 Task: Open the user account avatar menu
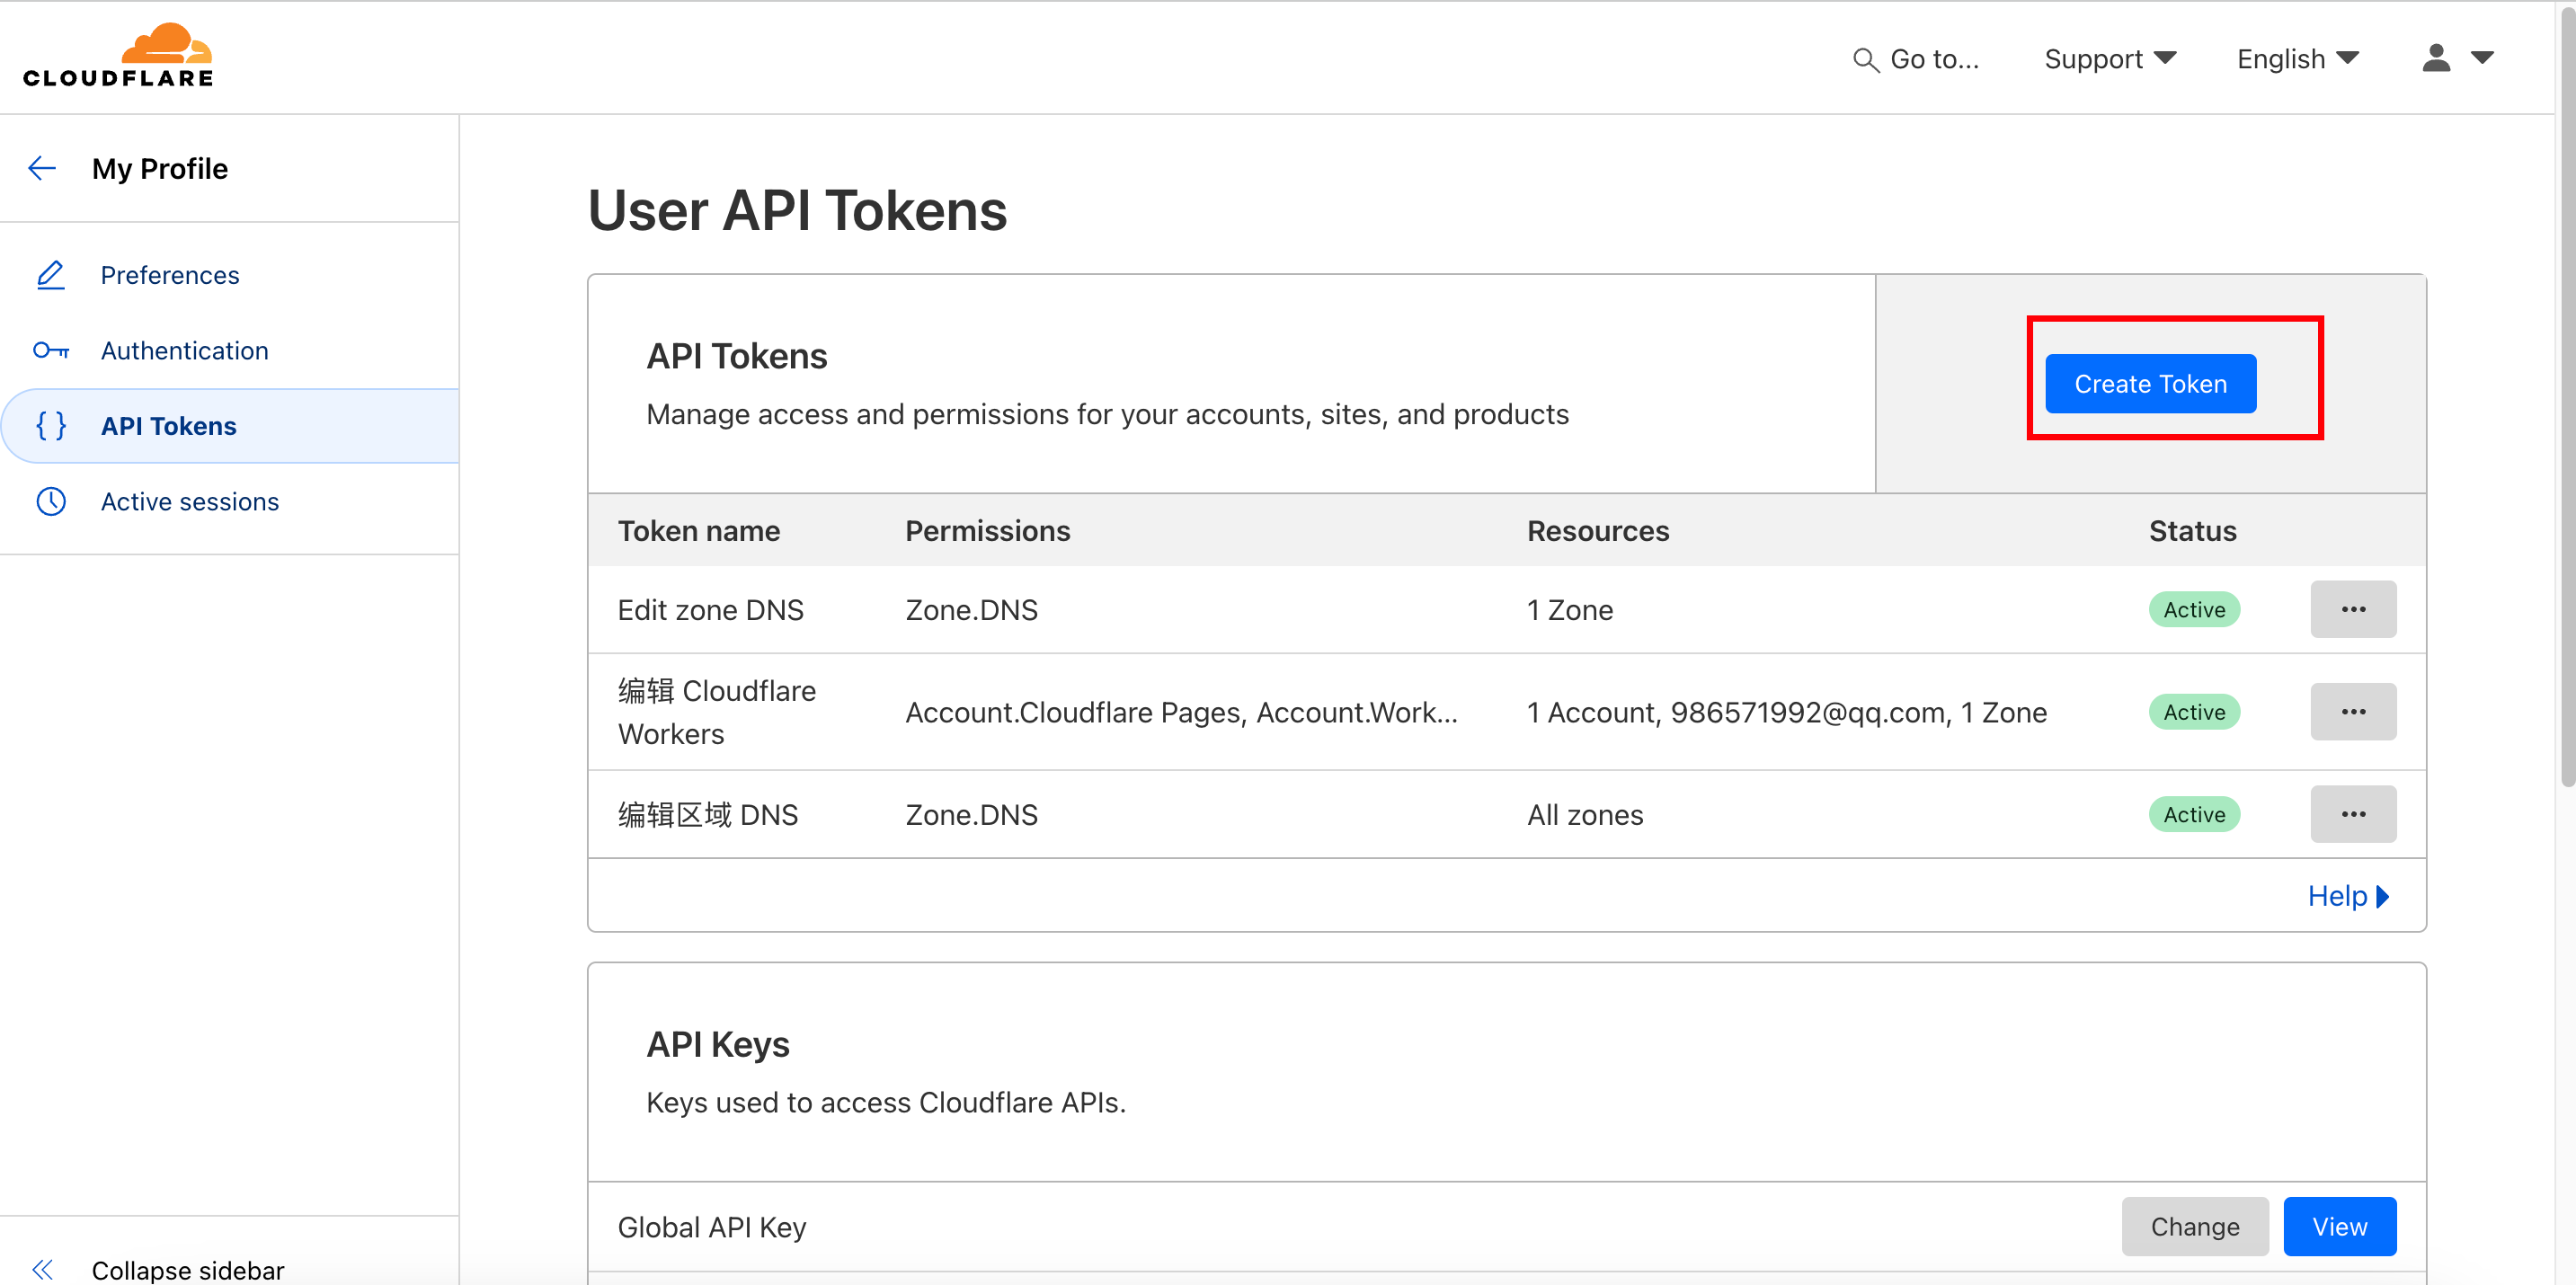pos(2455,58)
